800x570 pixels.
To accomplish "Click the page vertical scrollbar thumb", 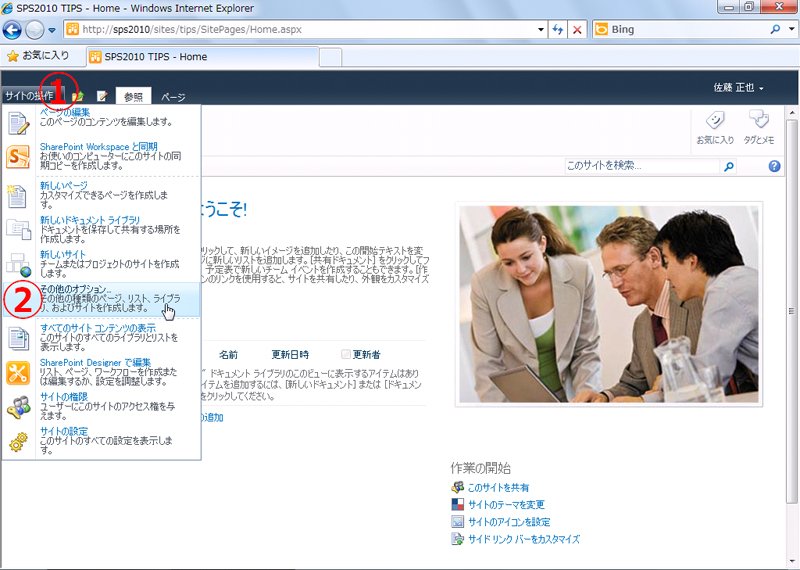I will (x=792, y=311).
